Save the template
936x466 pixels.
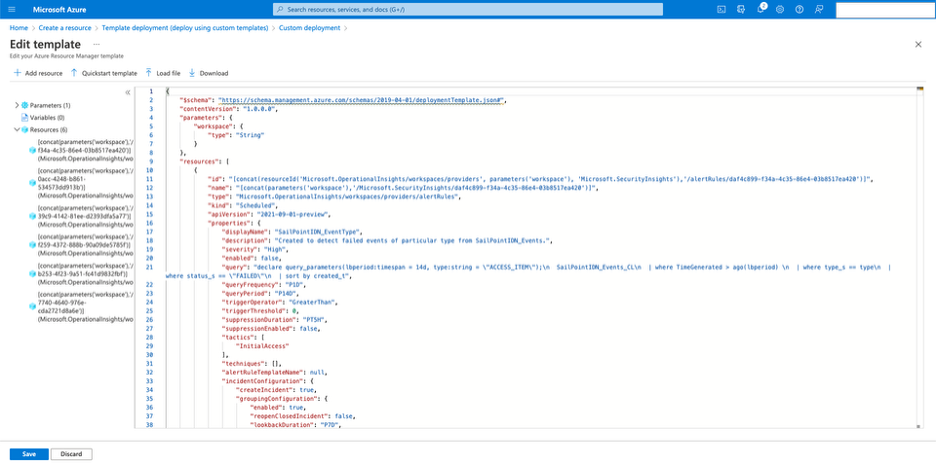[x=29, y=454]
